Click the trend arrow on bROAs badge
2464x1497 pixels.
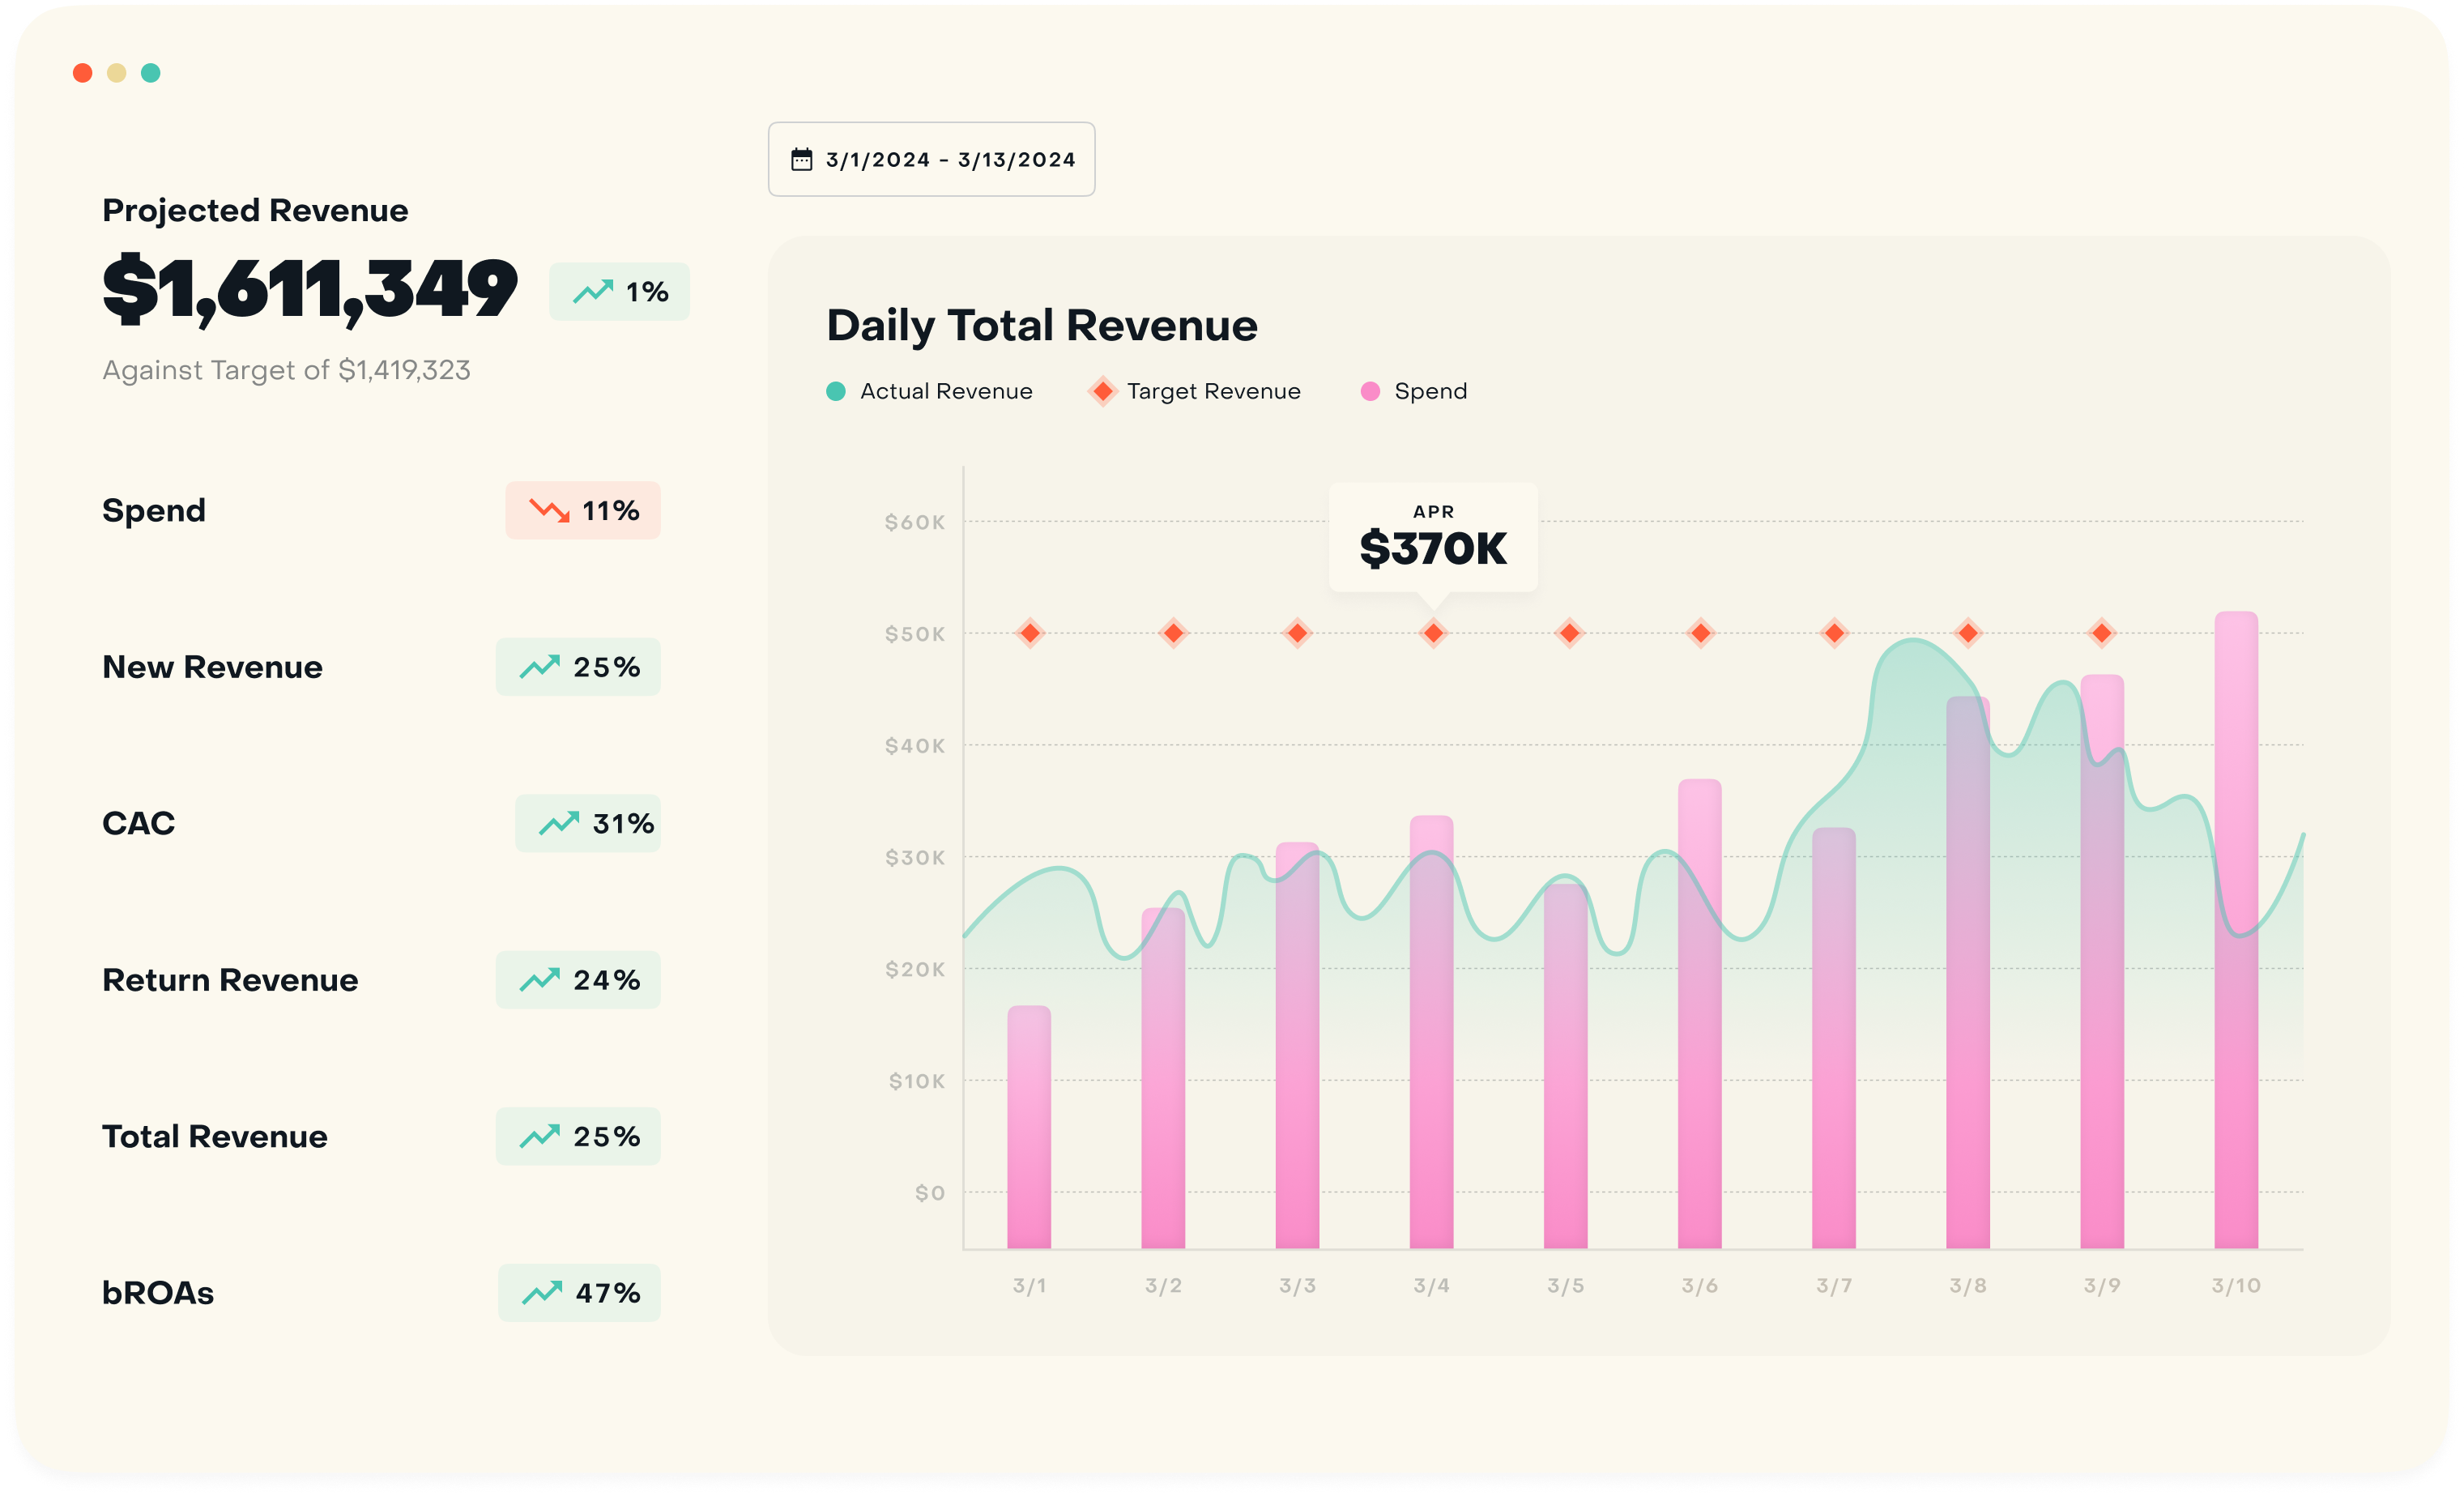pos(542,1292)
